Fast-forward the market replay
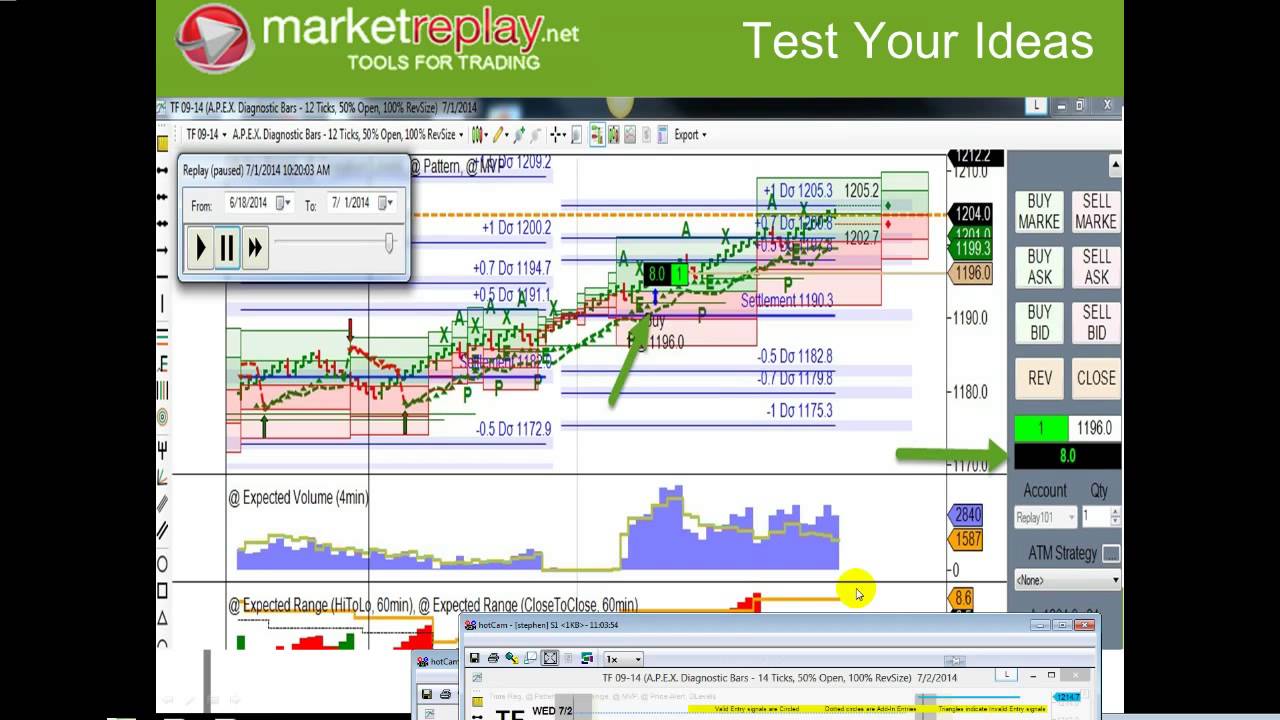This screenshot has width=1280, height=720. pos(254,247)
